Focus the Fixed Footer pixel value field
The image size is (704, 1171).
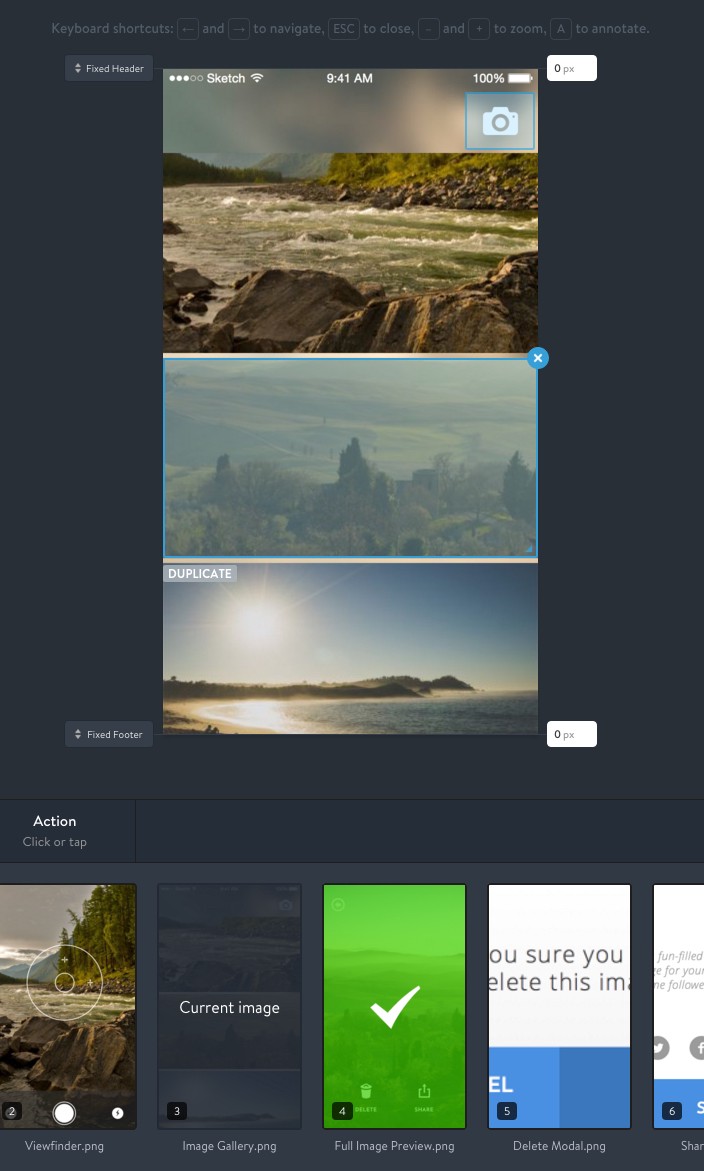571,734
